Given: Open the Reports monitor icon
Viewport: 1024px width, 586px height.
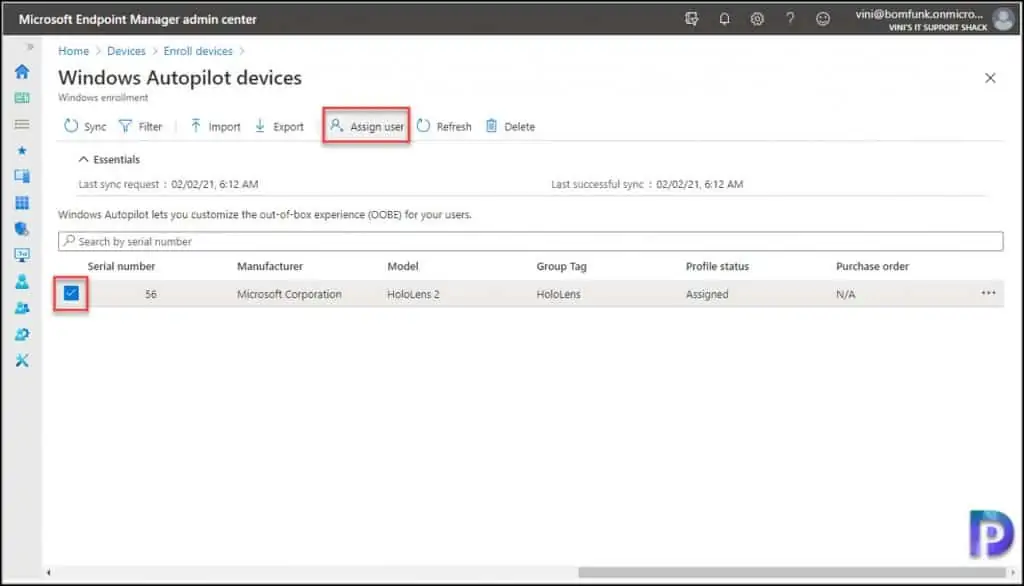Looking at the screenshot, I should (22, 255).
